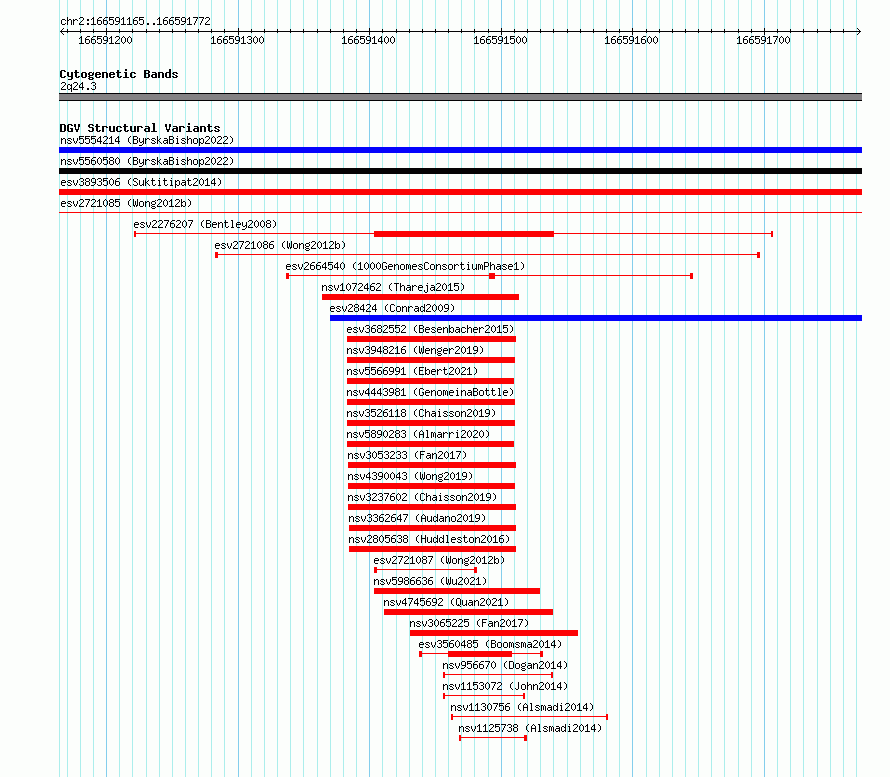The width and height of the screenshot is (890, 777).
Task: Select the blue esv28424 Conrad2009 bar
Action: [x=596, y=318]
